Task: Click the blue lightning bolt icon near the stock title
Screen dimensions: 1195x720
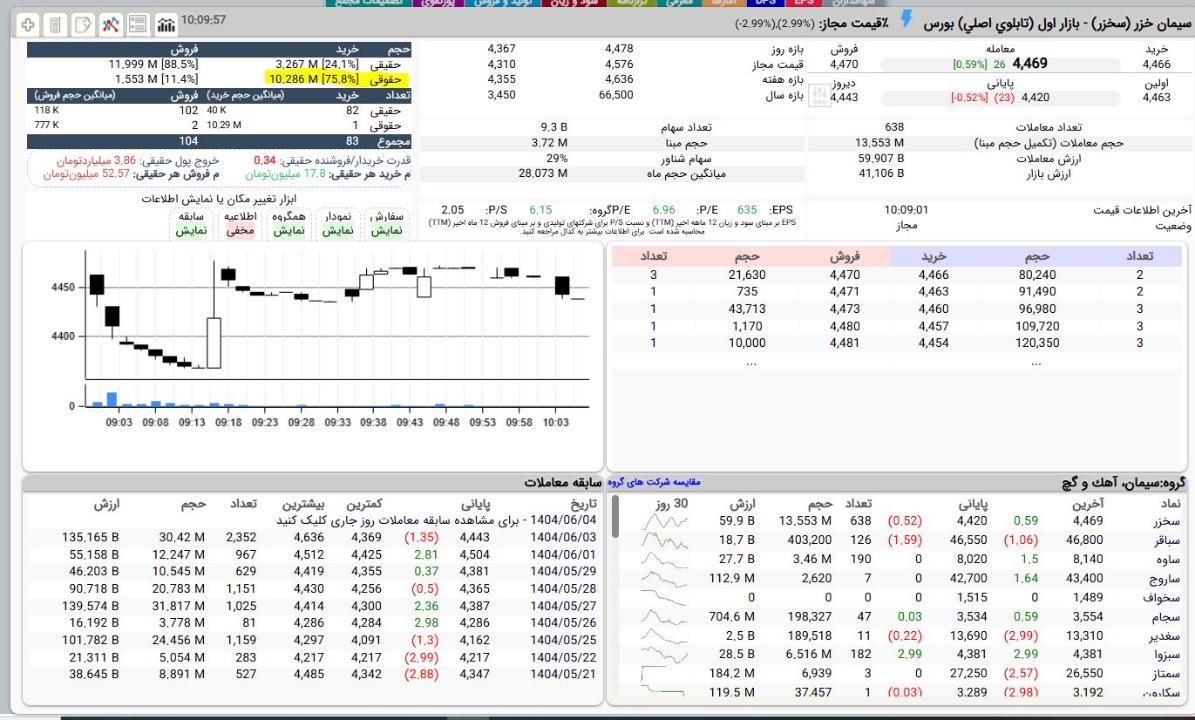Action: click(906, 19)
